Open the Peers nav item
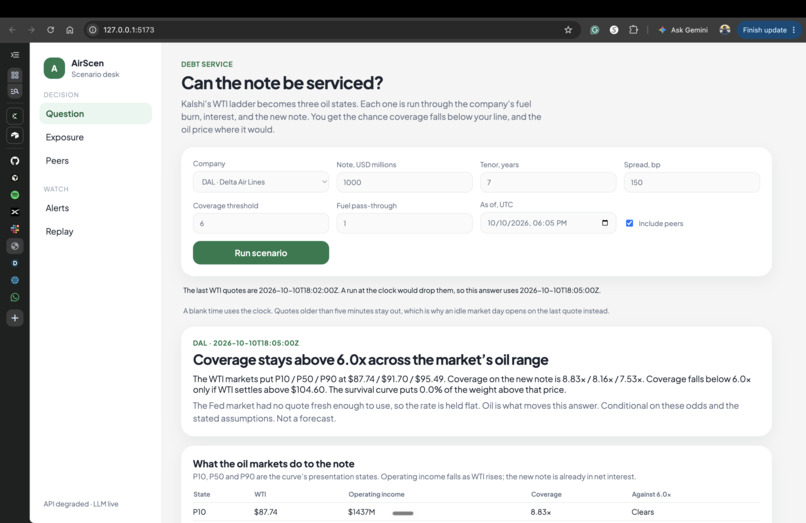The height and width of the screenshot is (523, 806). [x=57, y=160]
